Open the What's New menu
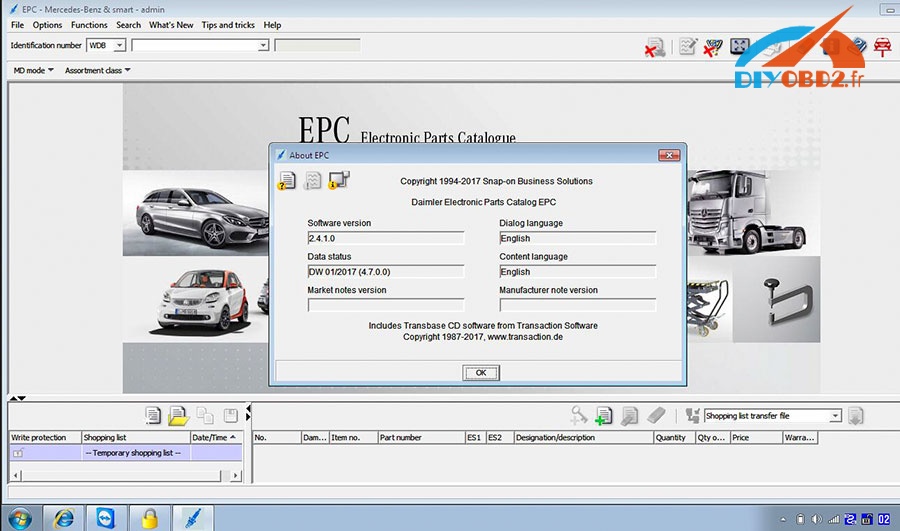 click(171, 25)
